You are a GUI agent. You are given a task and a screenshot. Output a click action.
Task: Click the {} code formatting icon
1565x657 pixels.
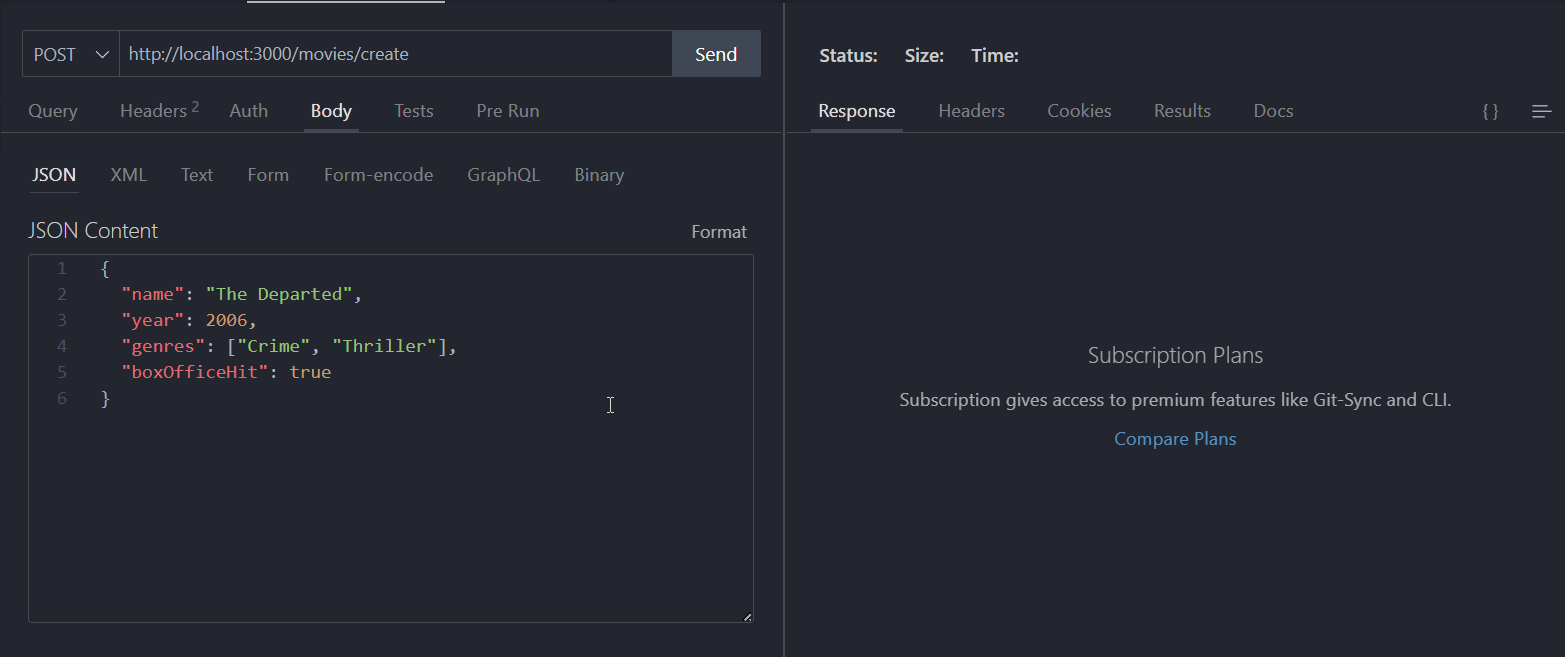[1490, 111]
